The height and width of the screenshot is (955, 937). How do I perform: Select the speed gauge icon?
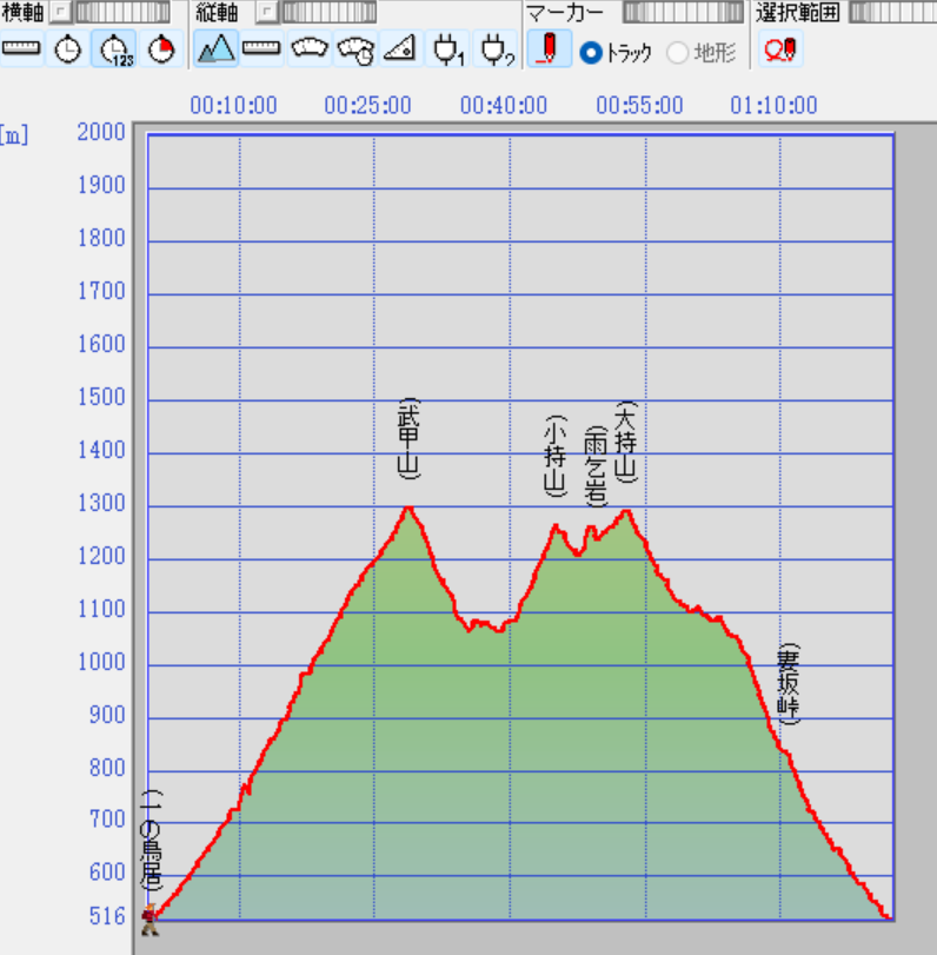pos(309,49)
